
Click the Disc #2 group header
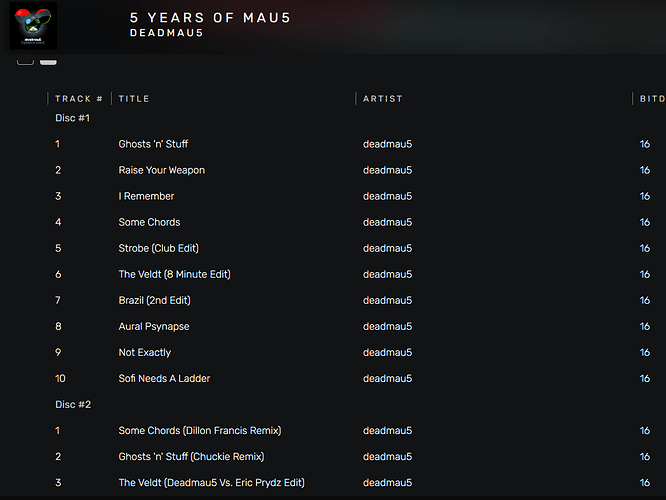(x=73, y=404)
